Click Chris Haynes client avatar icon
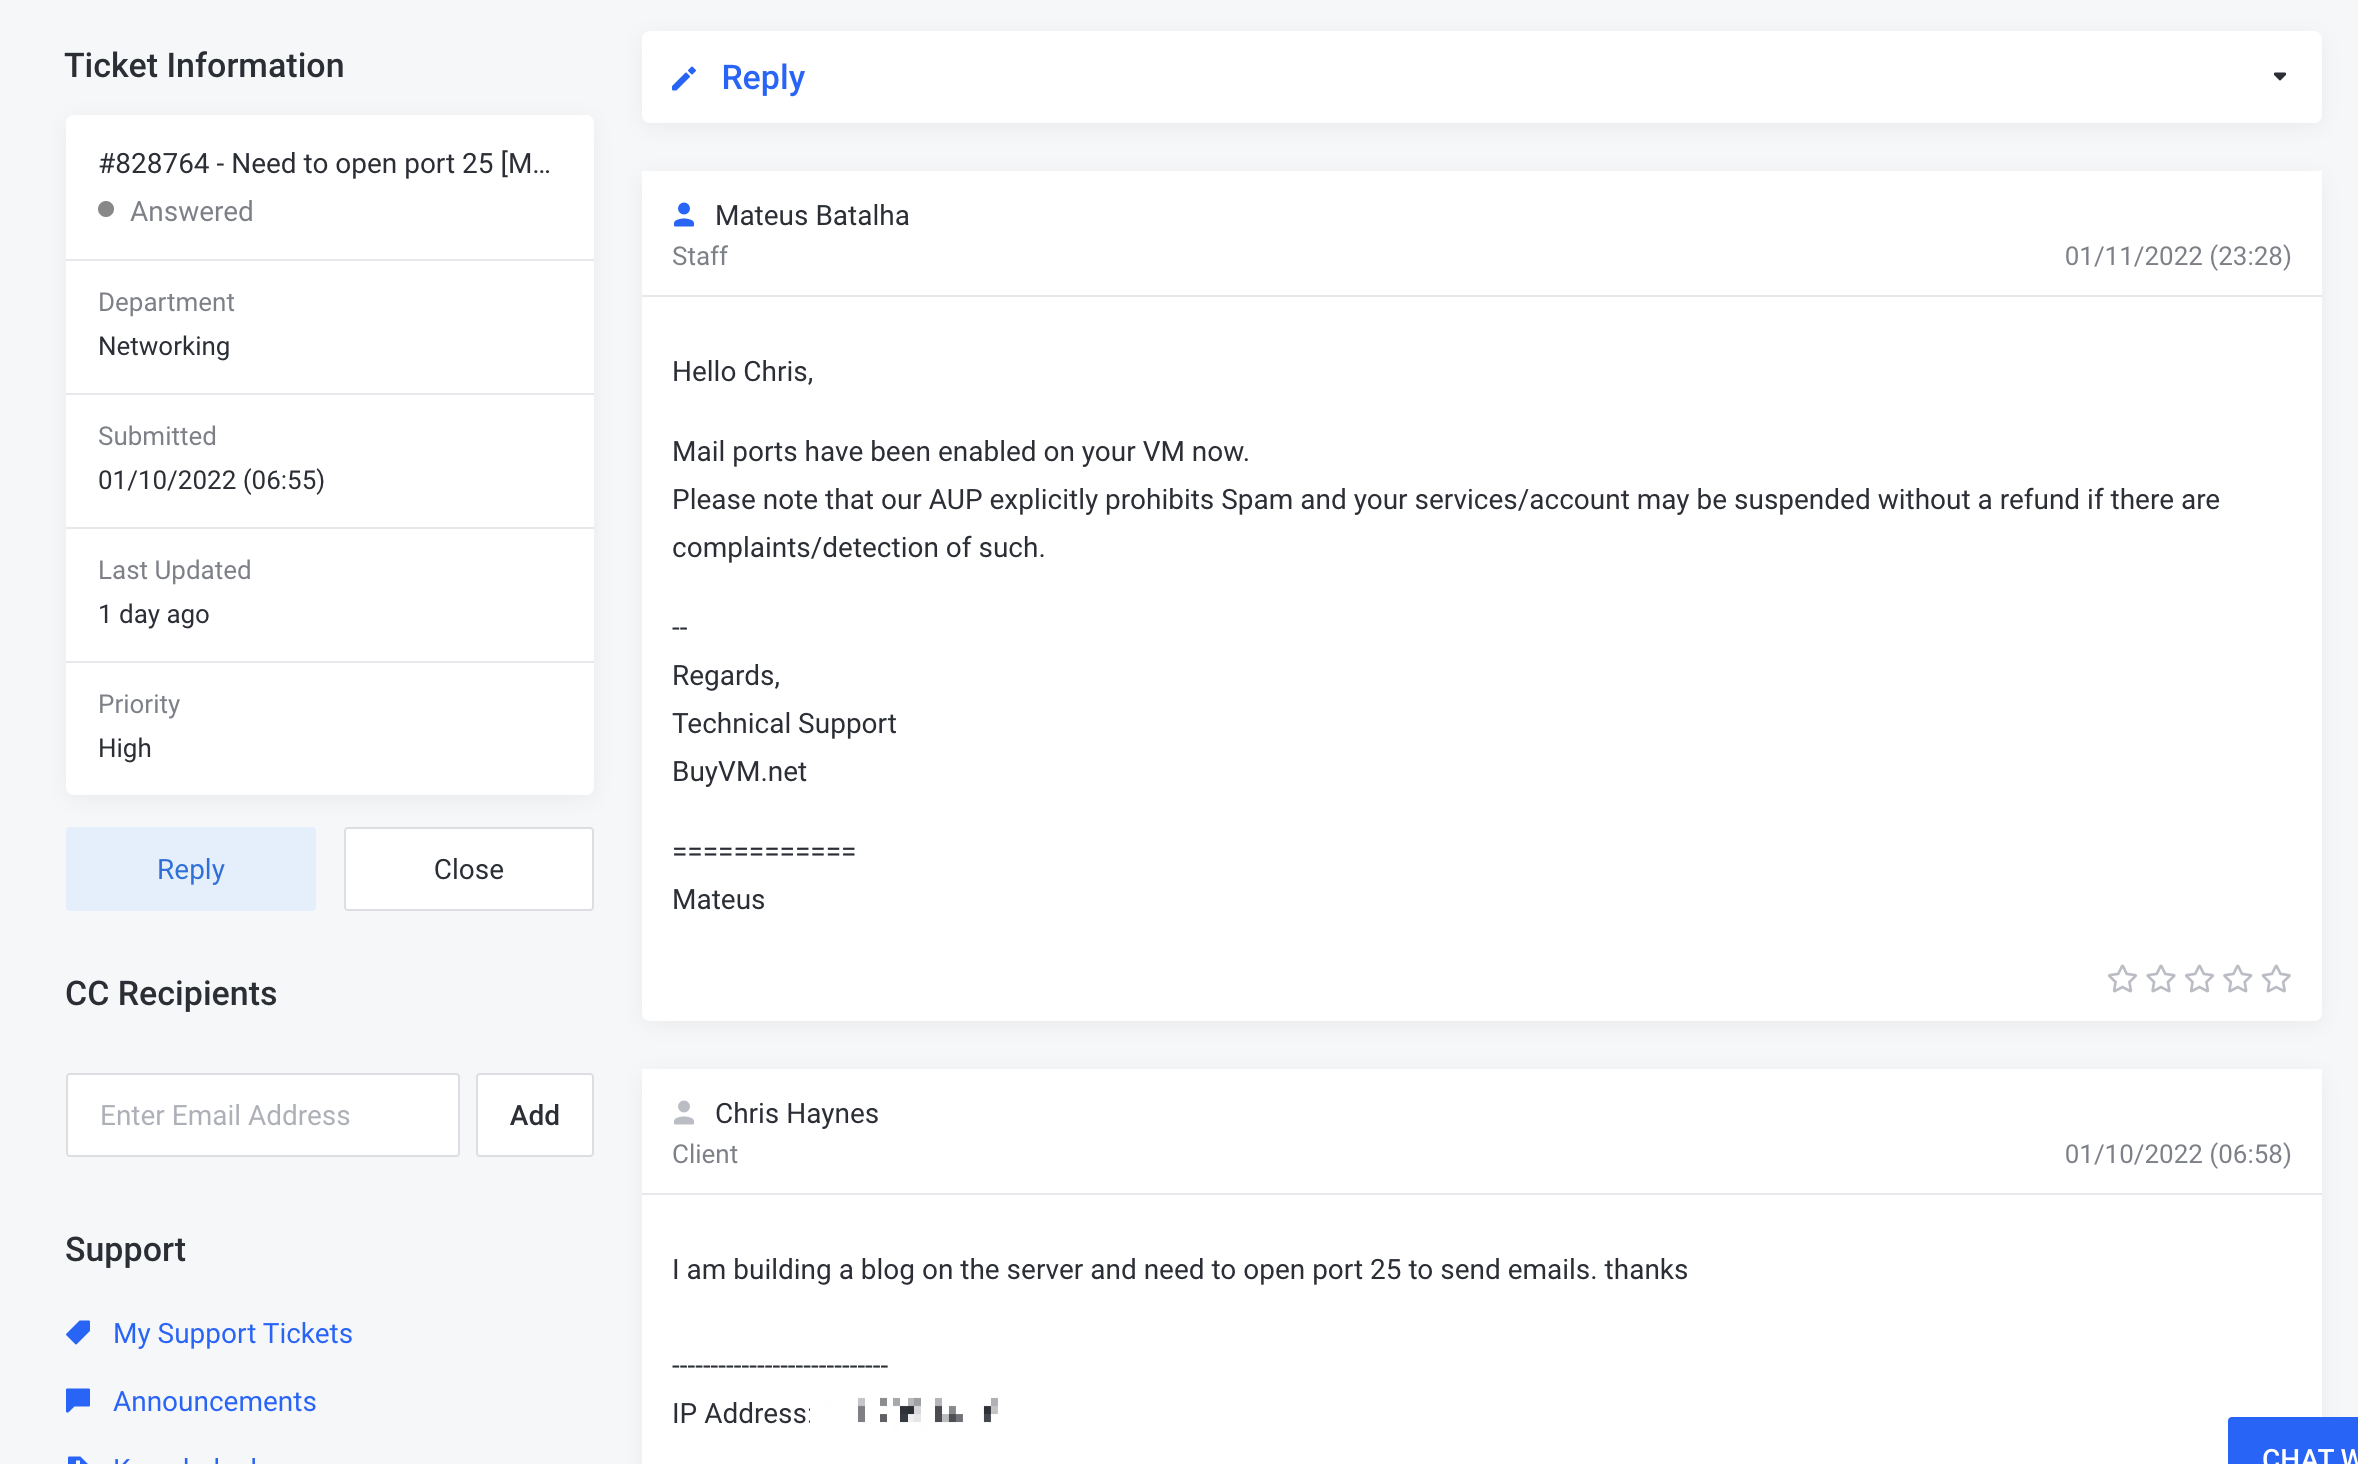Screen dimensions: 2358x1464 pos(684,1113)
